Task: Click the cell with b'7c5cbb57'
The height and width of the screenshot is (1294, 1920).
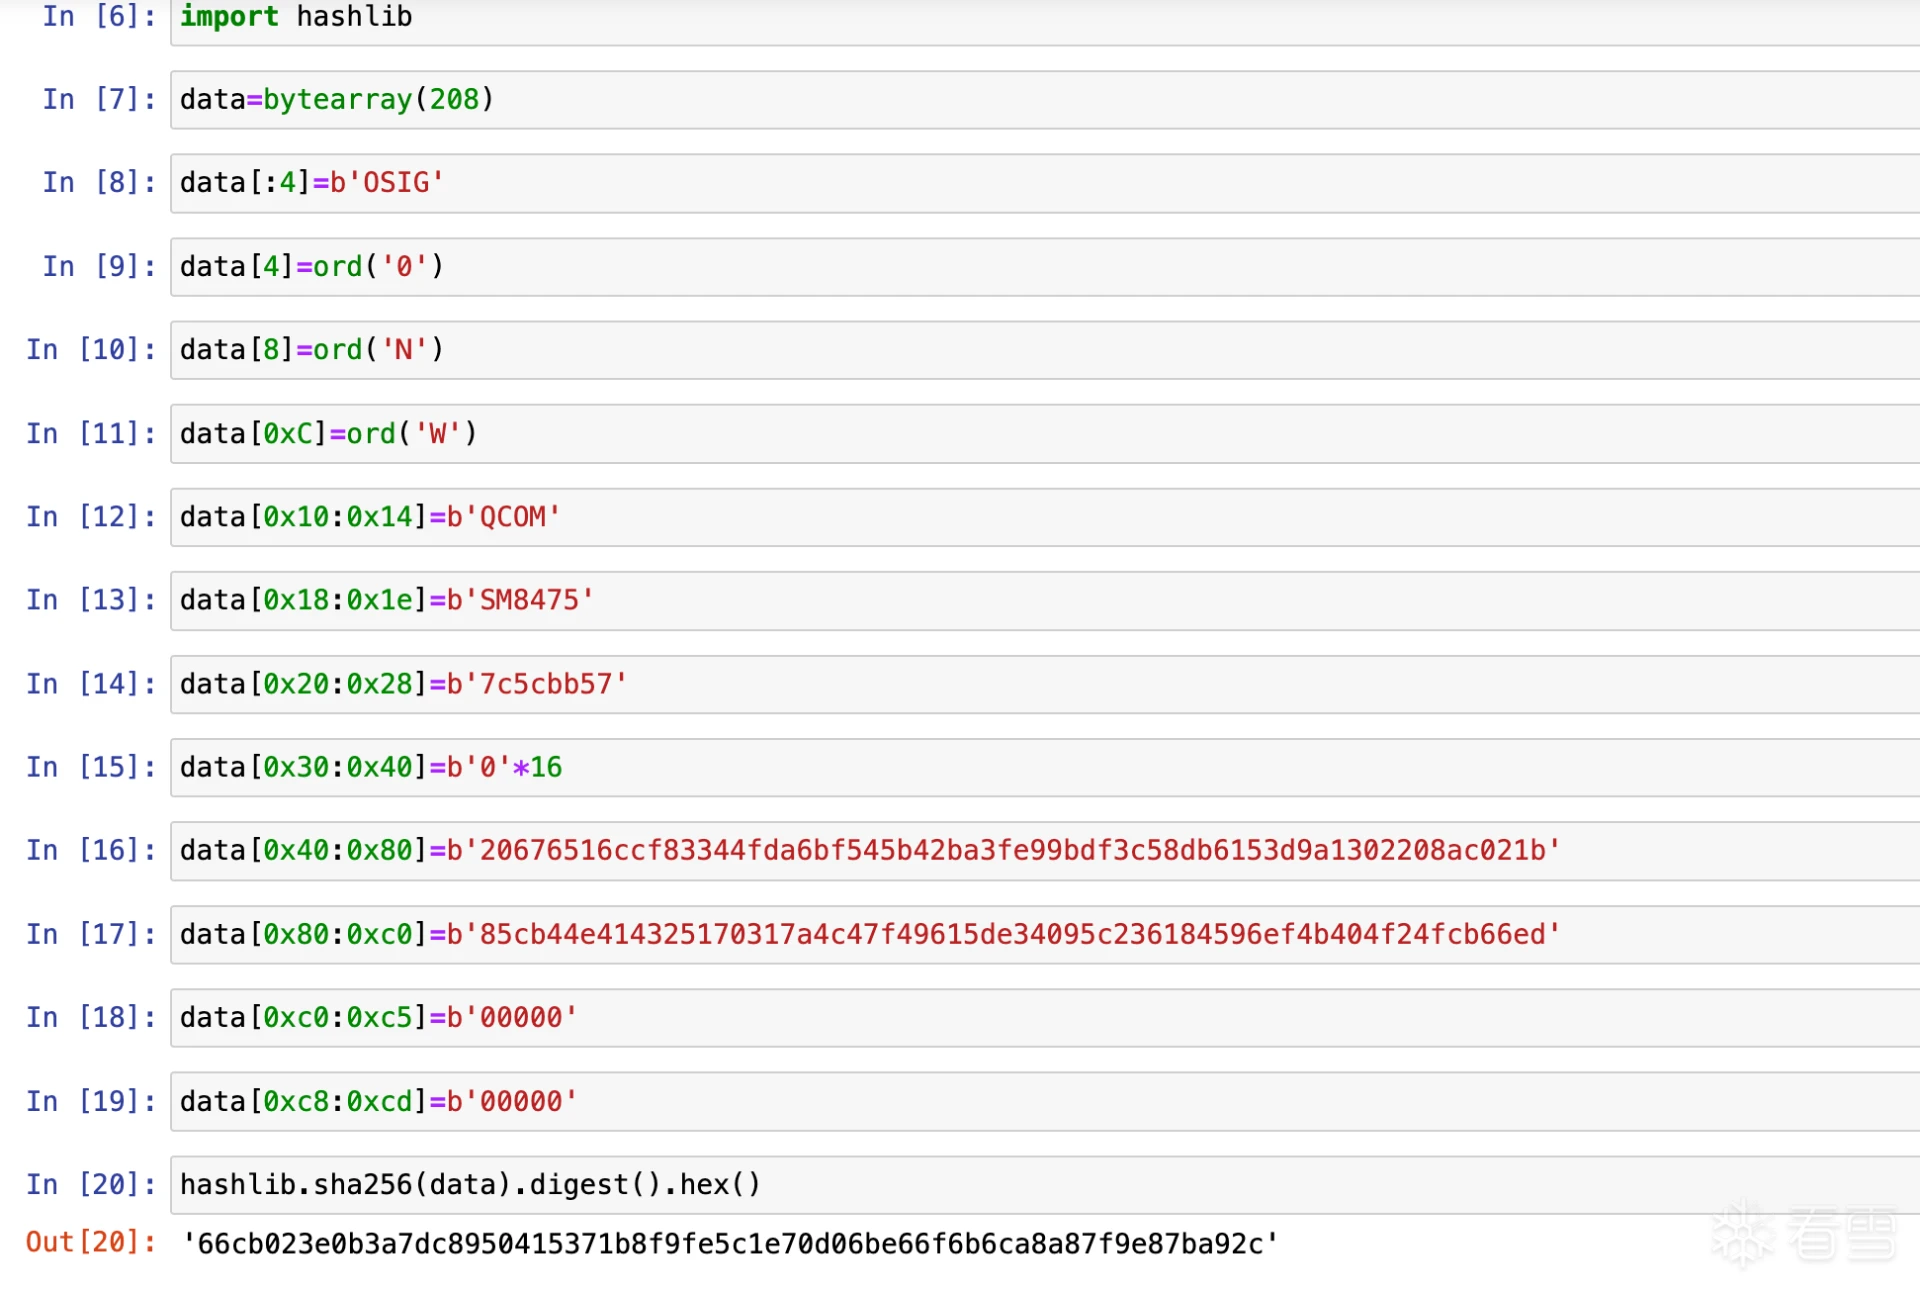Action: 1045,684
